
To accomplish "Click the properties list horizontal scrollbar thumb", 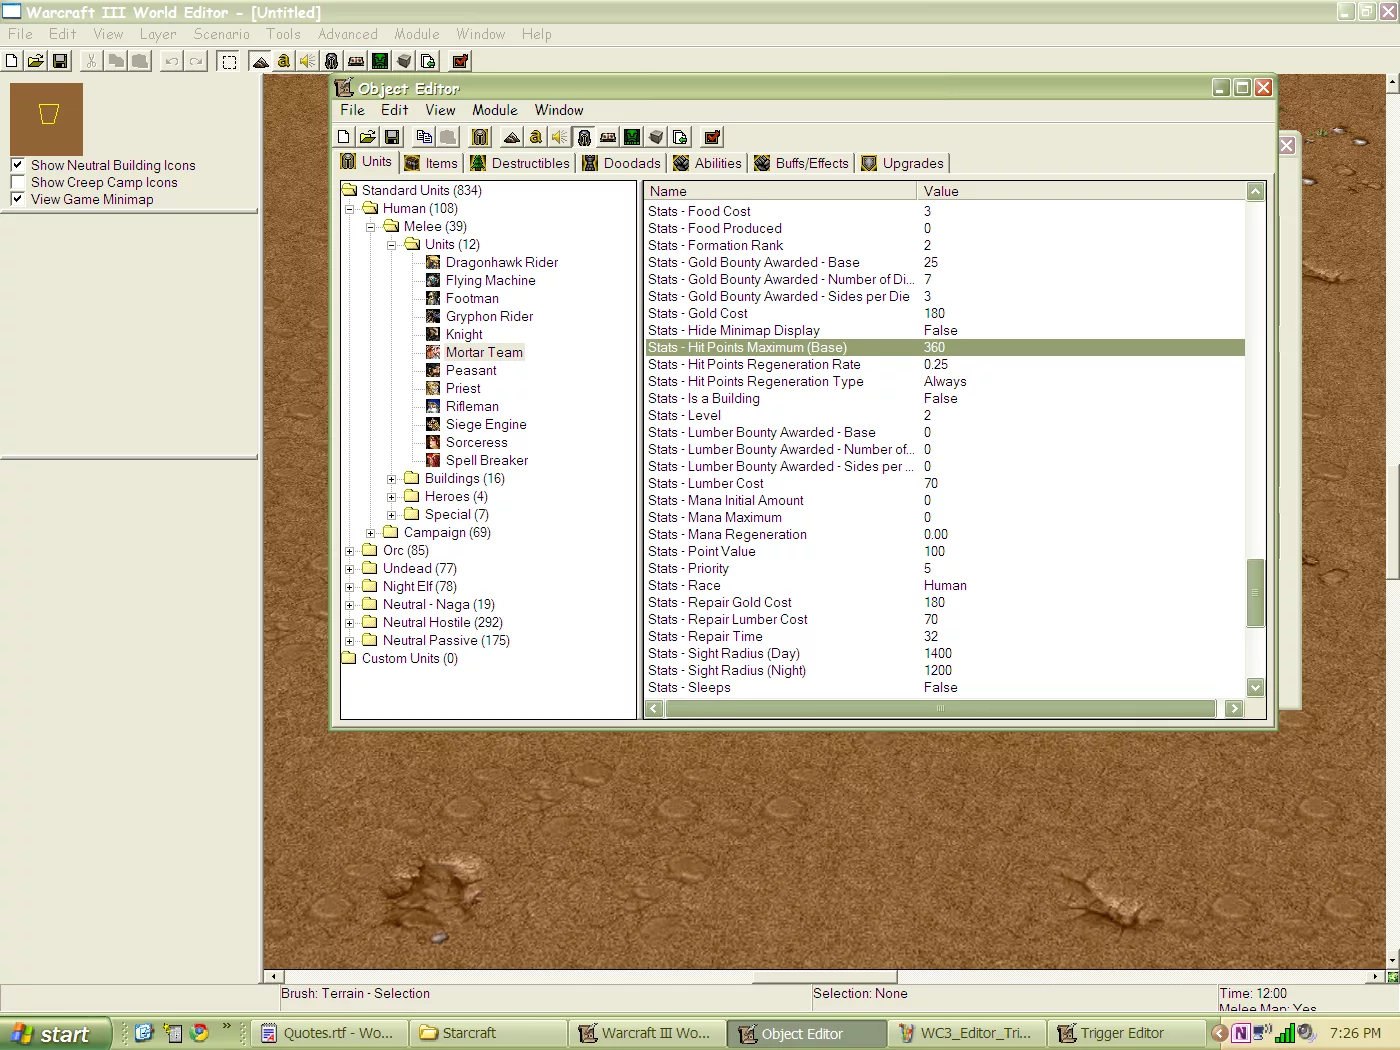I will pos(940,709).
